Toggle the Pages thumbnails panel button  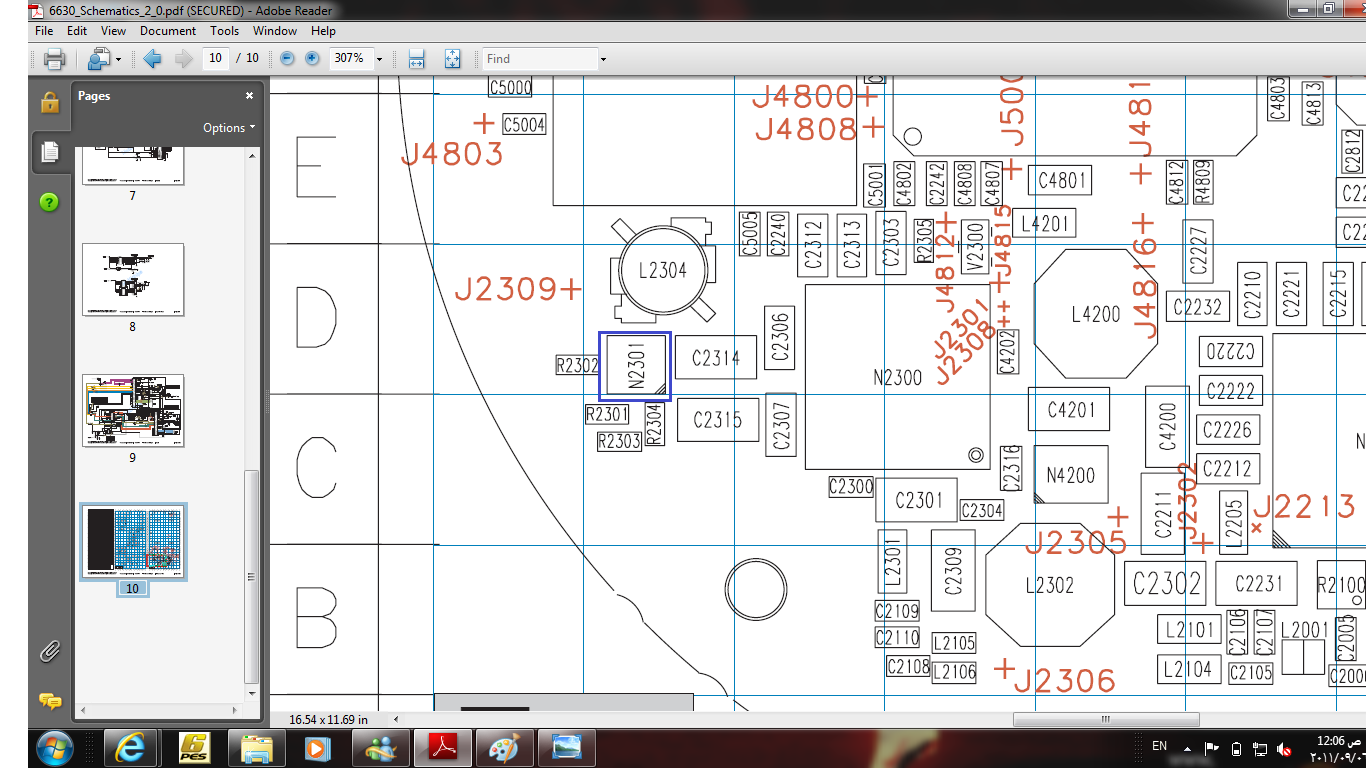(x=49, y=152)
